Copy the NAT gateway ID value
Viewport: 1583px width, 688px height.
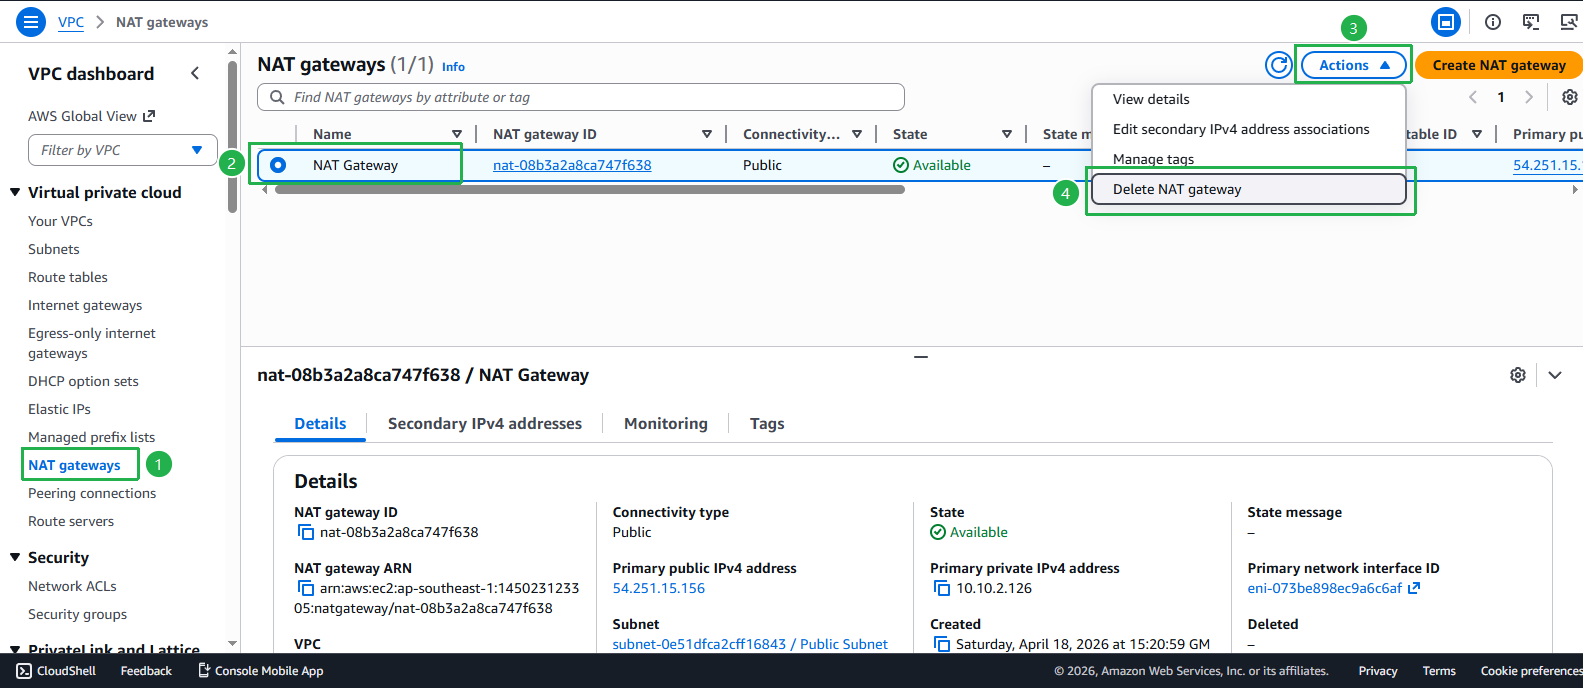coord(306,532)
